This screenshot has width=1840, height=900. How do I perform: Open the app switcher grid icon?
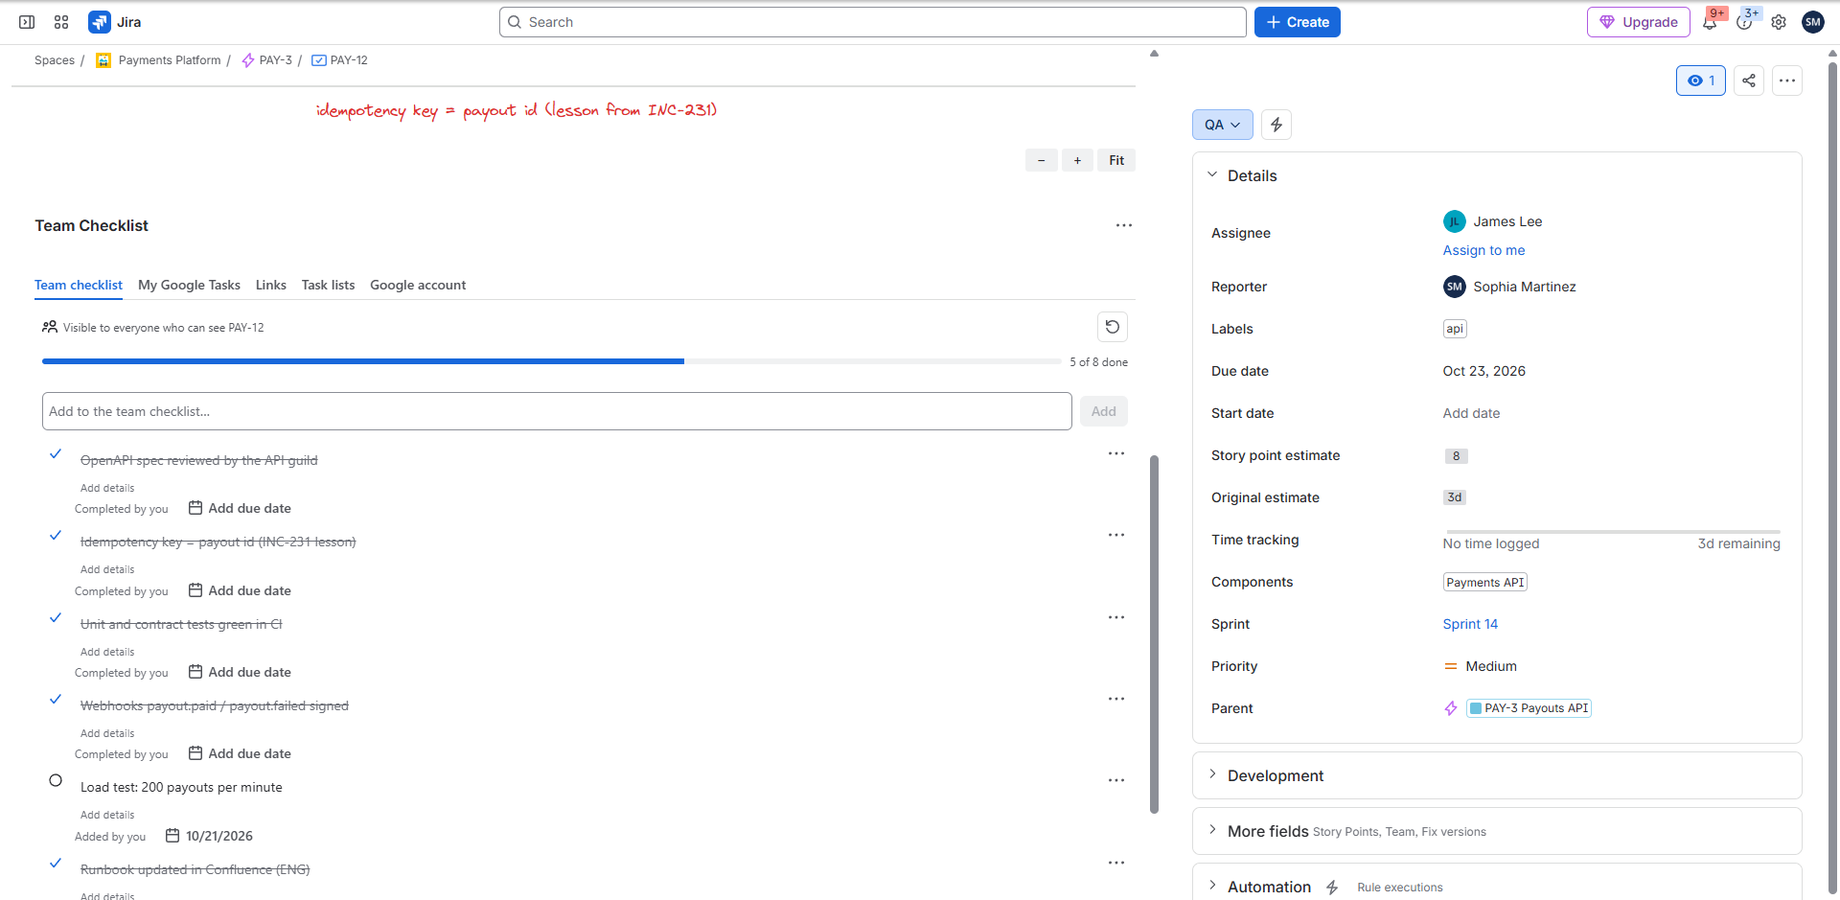click(61, 22)
